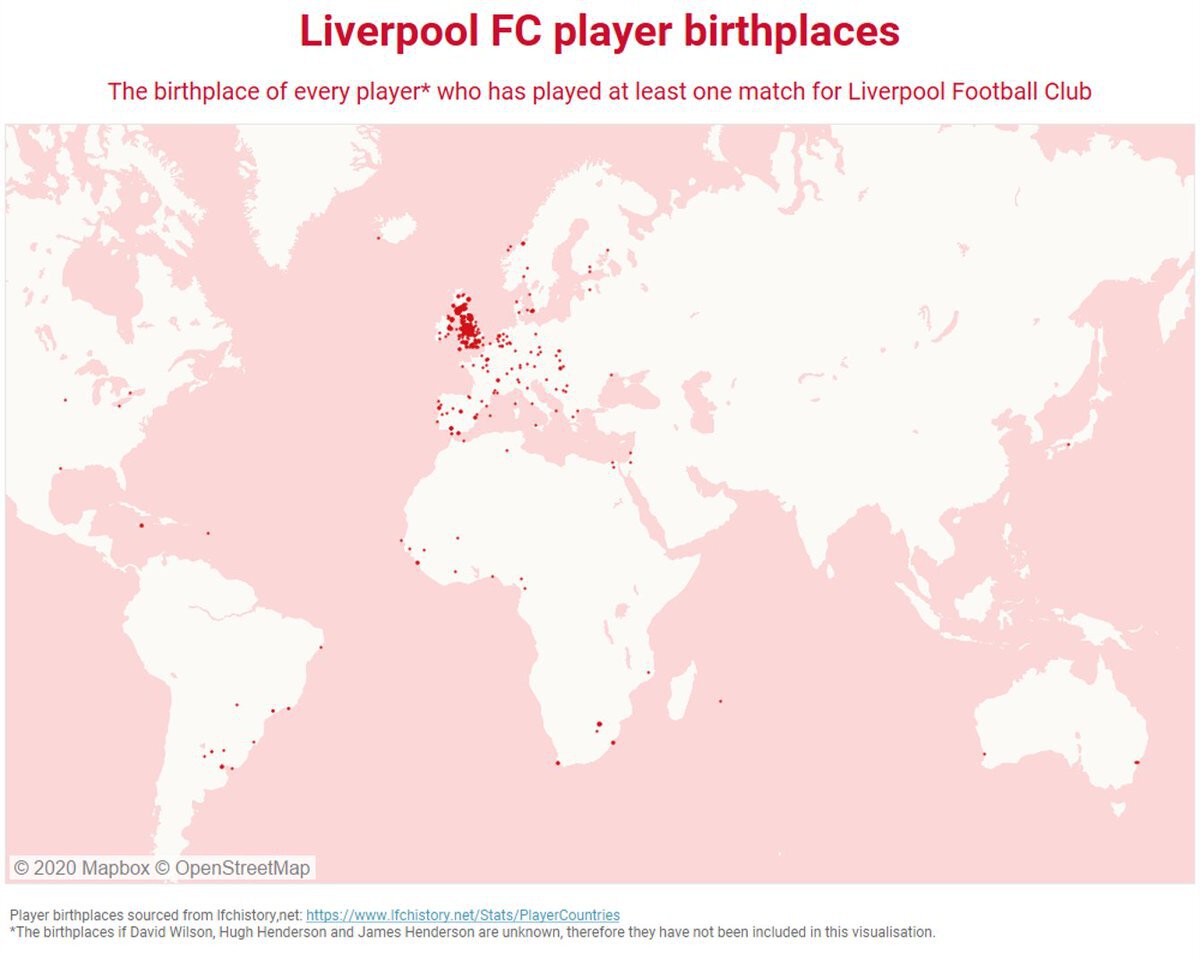Select the dot on the Texas Gulf coast
The image size is (1200, 960).
[60, 468]
